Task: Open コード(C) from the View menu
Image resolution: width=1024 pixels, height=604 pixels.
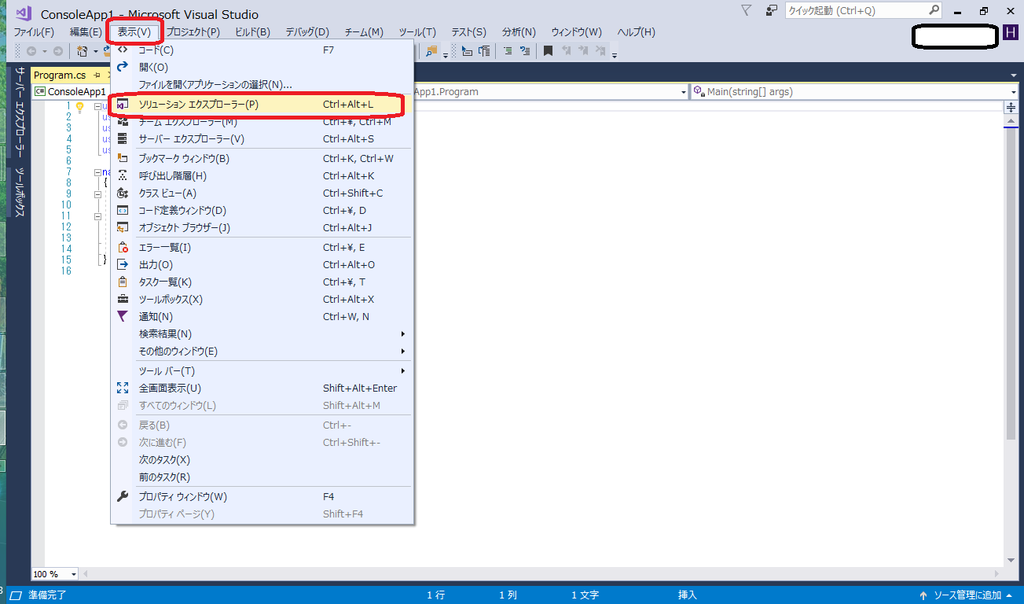Action: 262,50
